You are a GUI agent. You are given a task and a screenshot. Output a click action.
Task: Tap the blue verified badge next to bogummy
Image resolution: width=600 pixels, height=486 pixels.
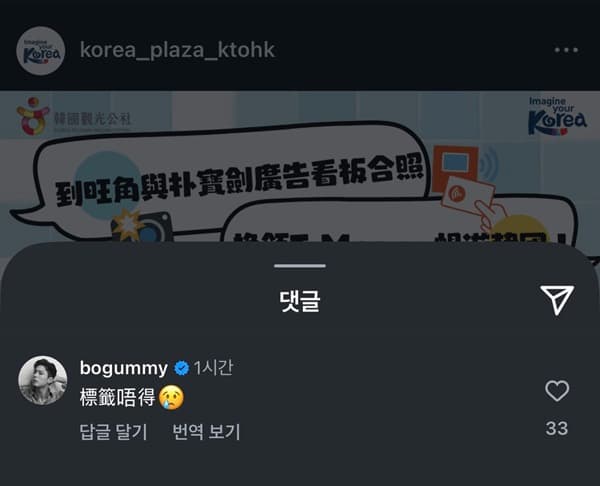(x=181, y=369)
